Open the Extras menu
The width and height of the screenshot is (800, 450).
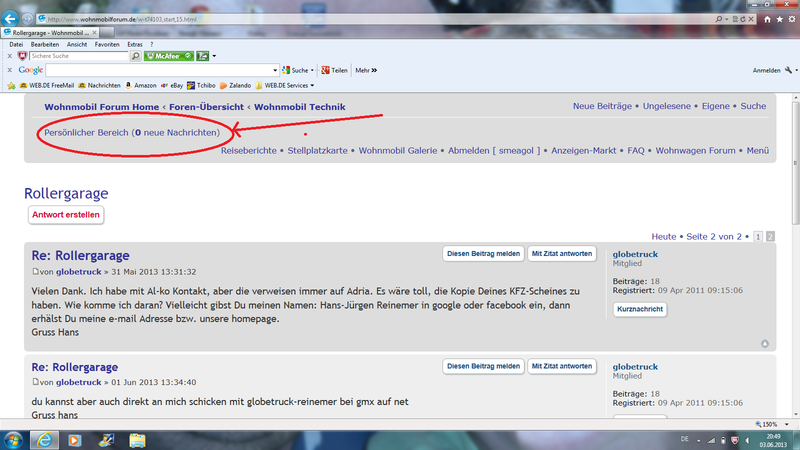134,45
